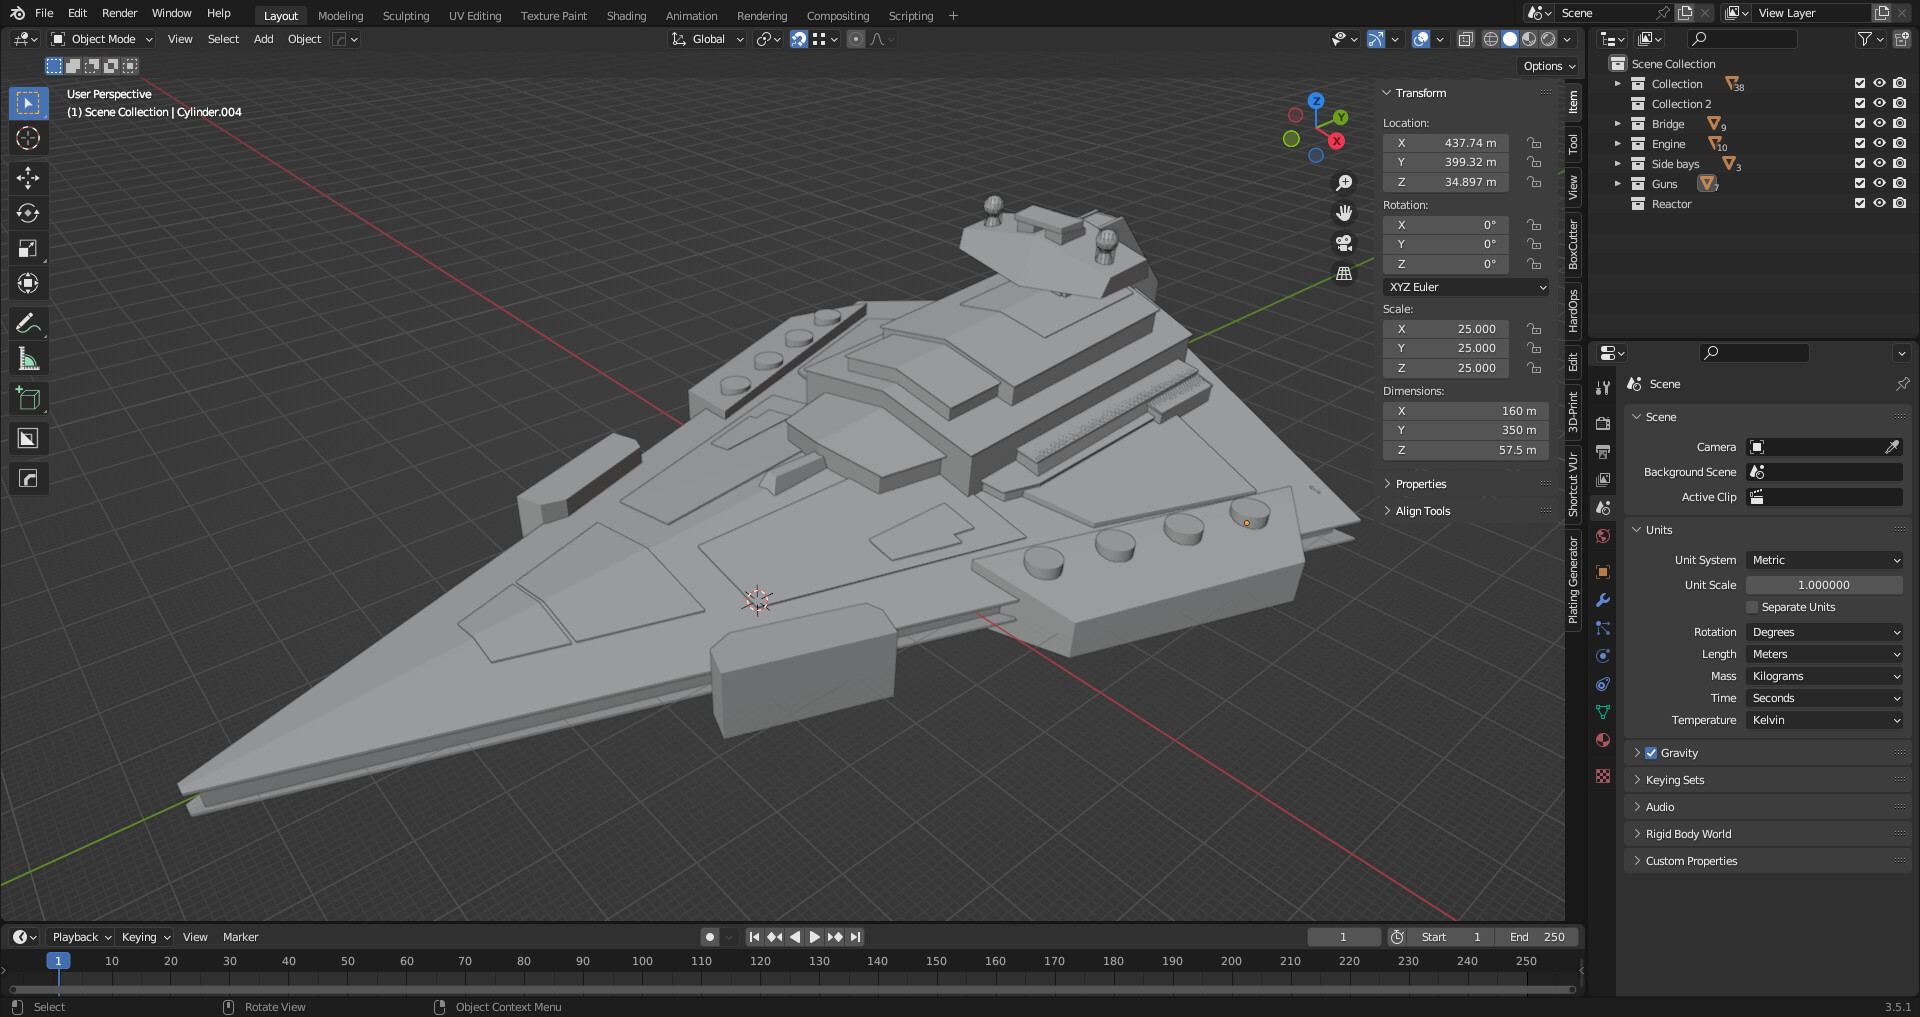Open the Render properties tab icon
The image size is (1920, 1017).
pyautogui.click(x=1603, y=424)
